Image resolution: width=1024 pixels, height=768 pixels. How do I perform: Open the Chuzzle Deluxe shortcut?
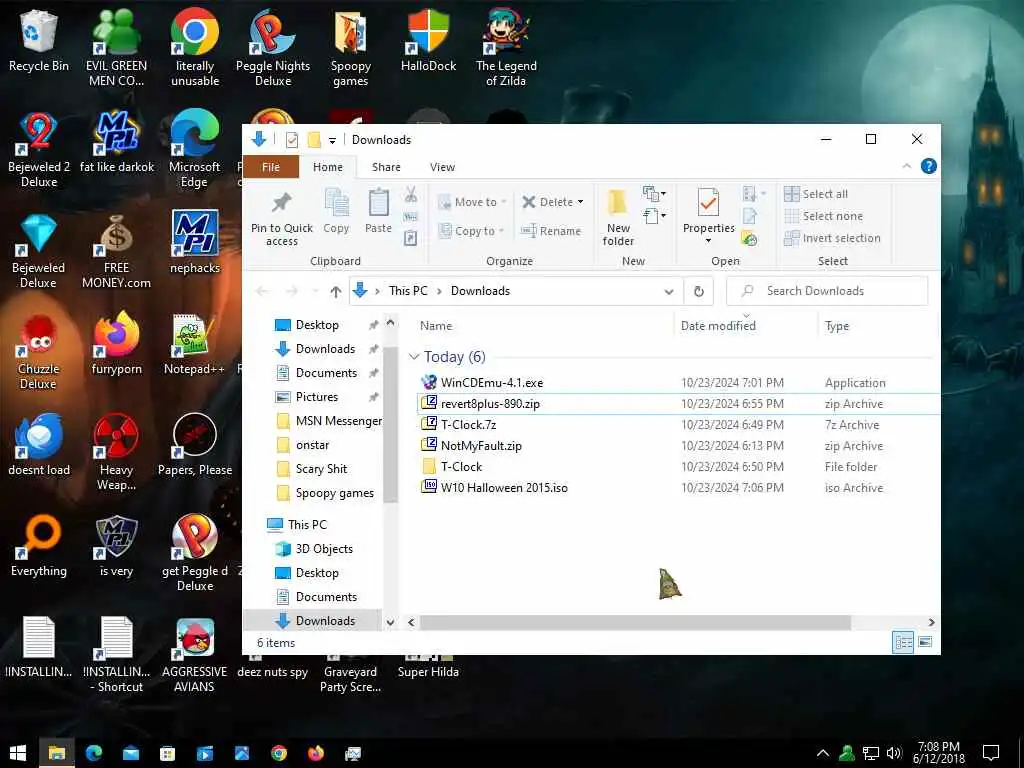pyautogui.click(x=39, y=351)
